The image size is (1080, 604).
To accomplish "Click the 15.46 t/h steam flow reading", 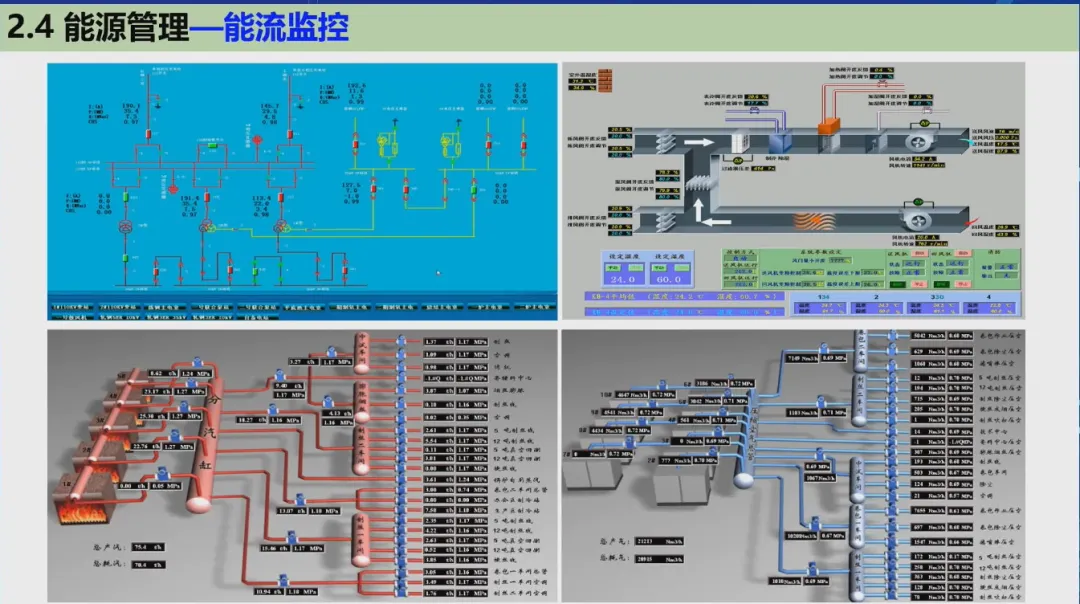I will [274, 548].
